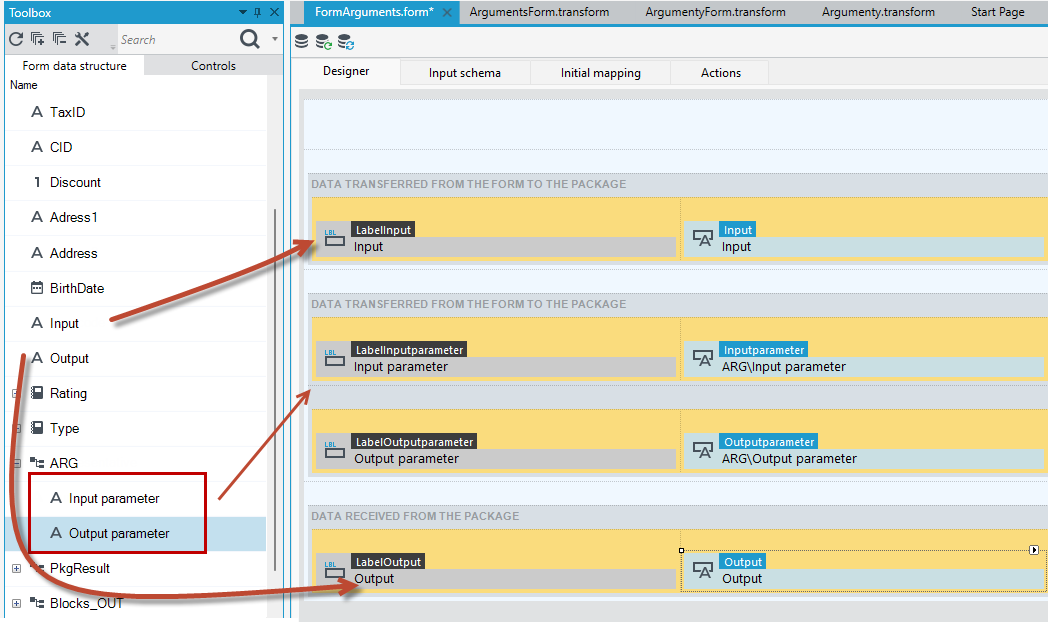The image size is (1048, 622).
Task: Switch to ArgumentsForm.transform document tab
Action: tap(539, 12)
